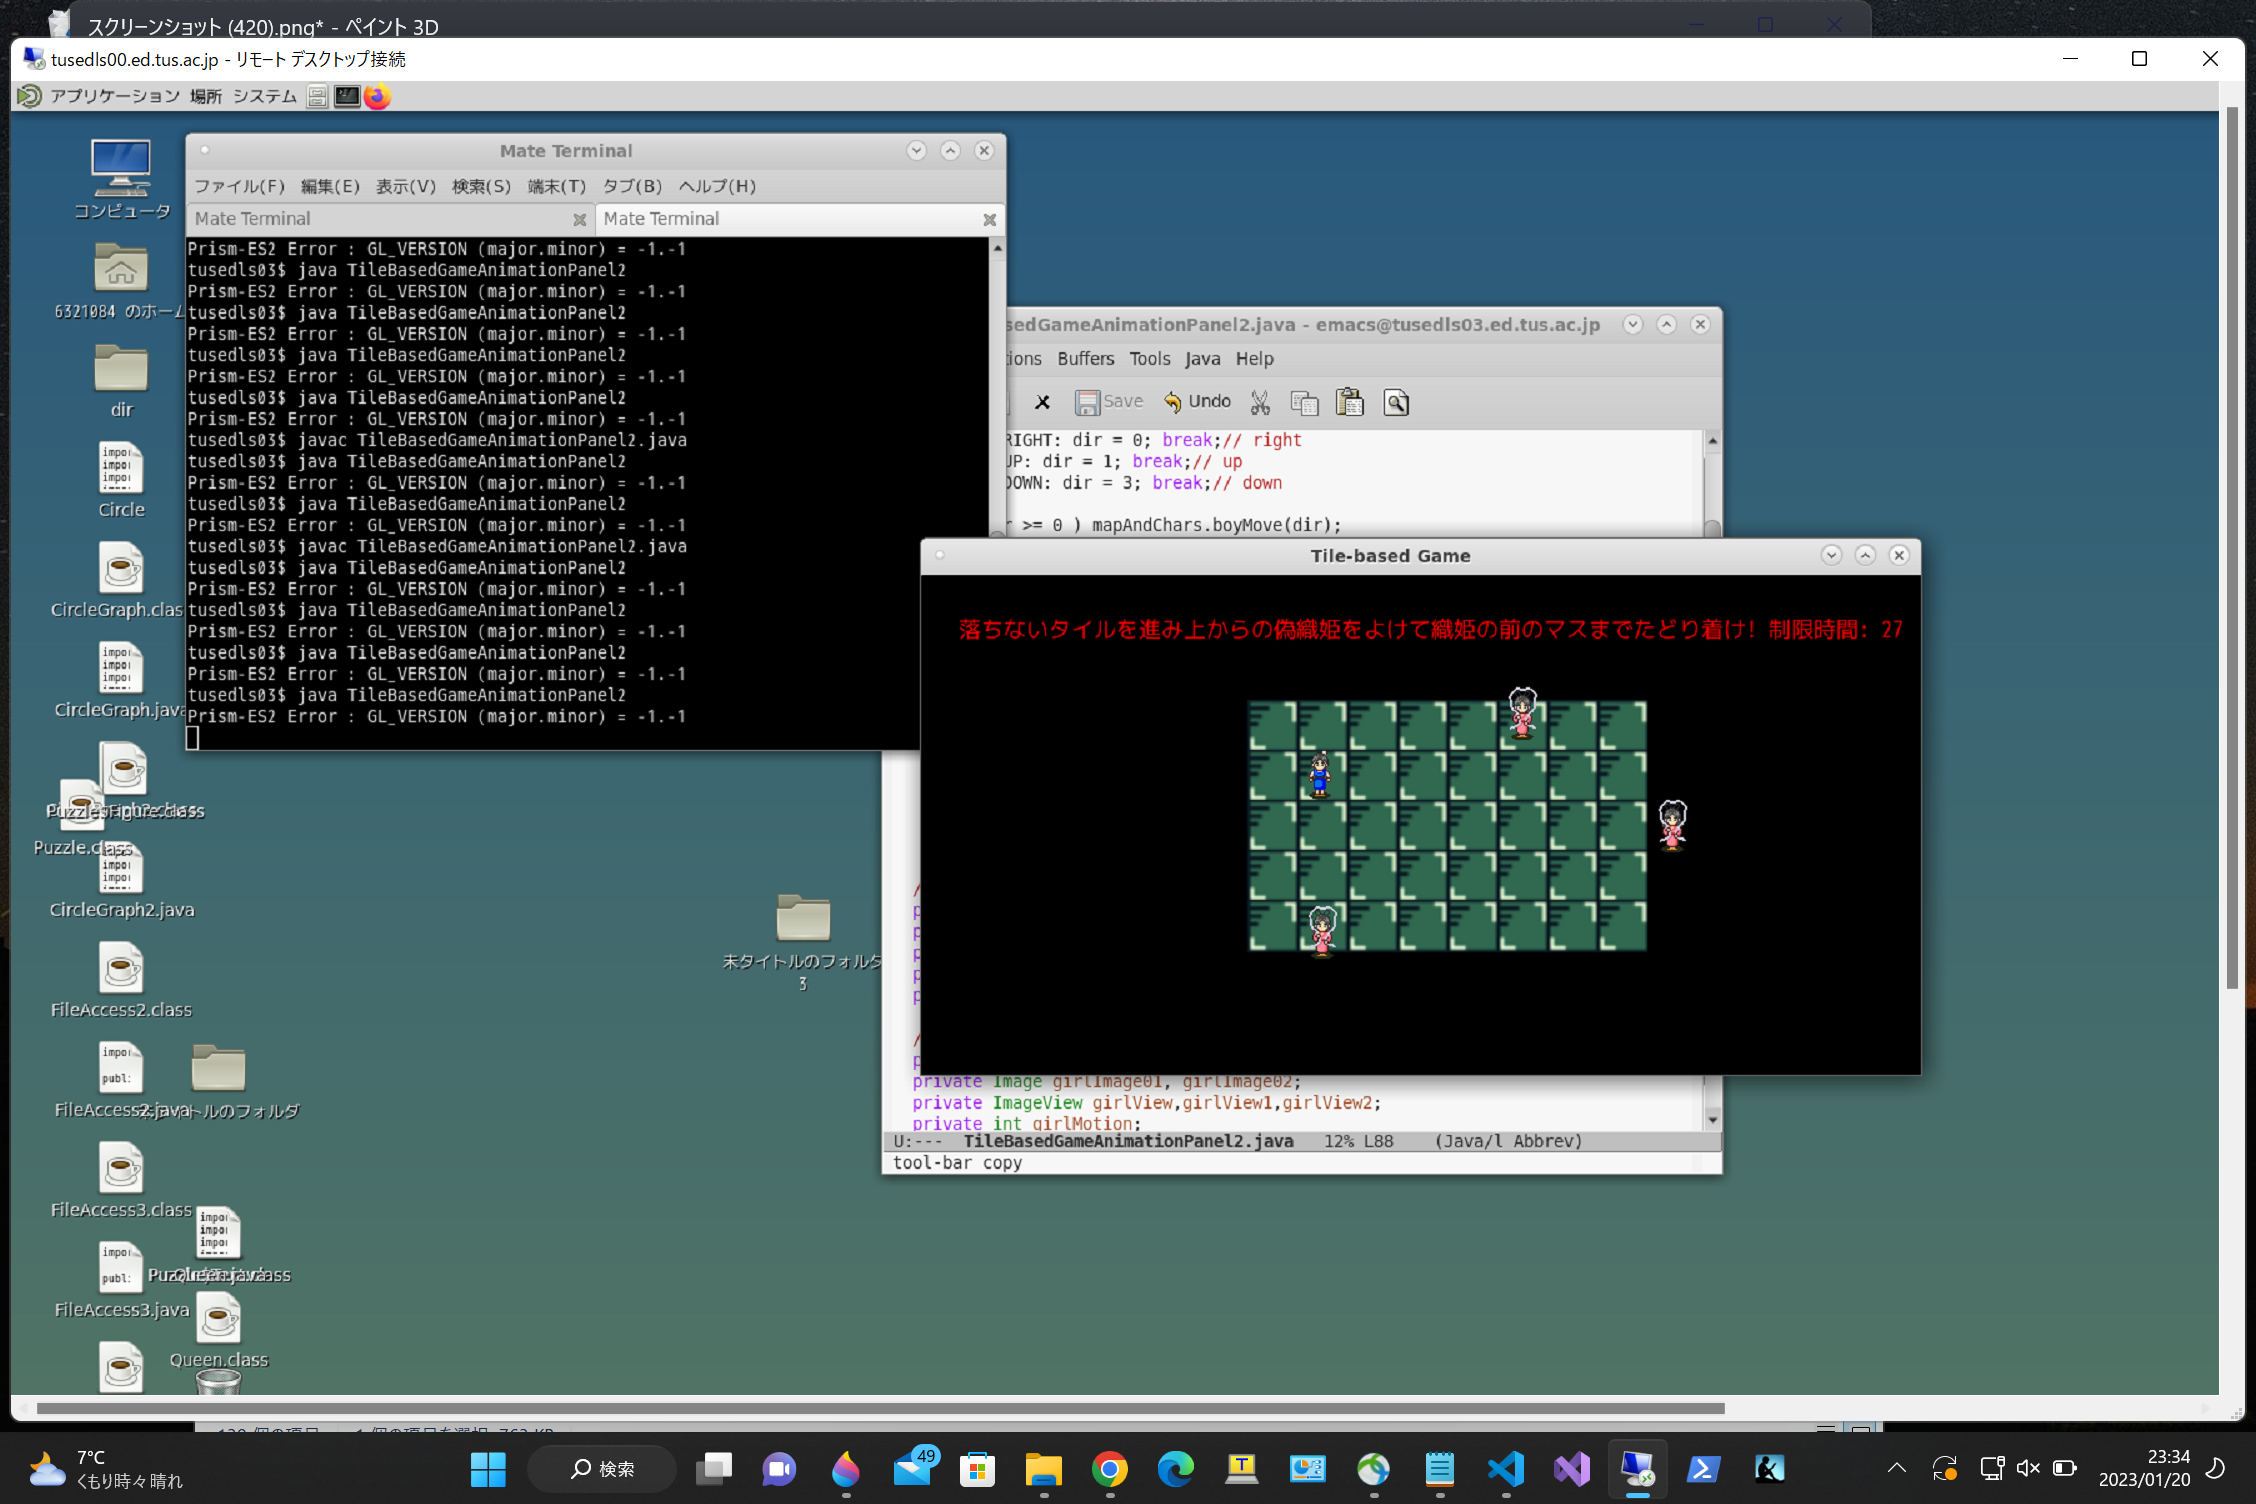This screenshot has height=1504, width=2256.
Task: Open the コンピュータ desktop icon
Action: click(121, 180)
